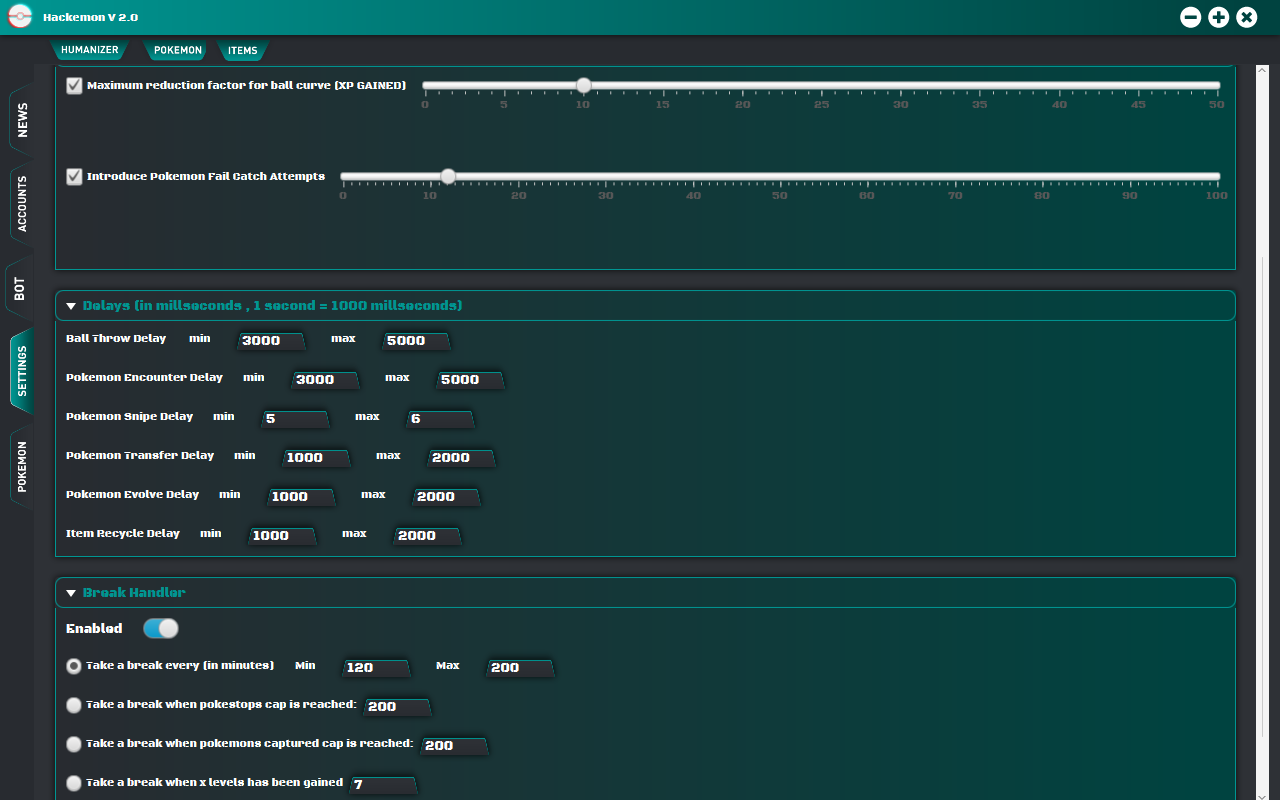Go to the Accounts side tab
The image size is (1280, 800).
pos(22,205)
